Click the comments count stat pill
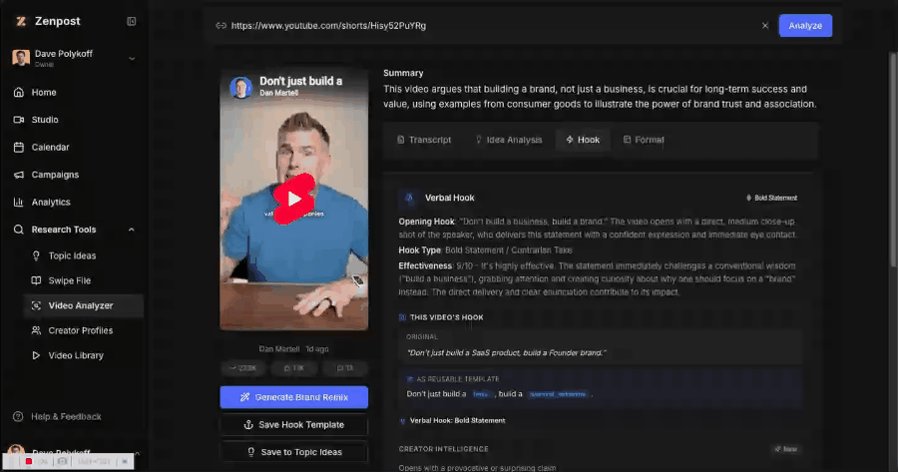Viewport: 898px width, 472px height. point(344,368)
